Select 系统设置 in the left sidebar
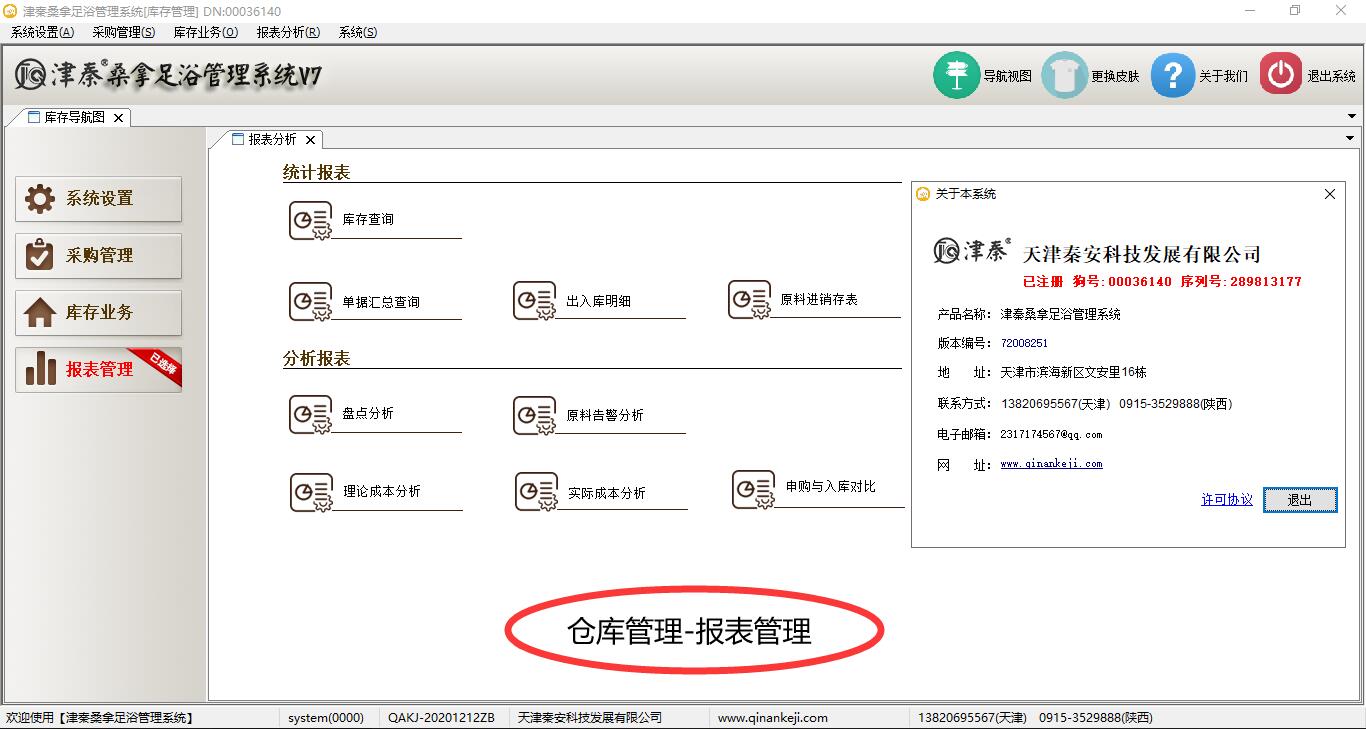This screenshot has width=1366, height=729. click(98, 199)
